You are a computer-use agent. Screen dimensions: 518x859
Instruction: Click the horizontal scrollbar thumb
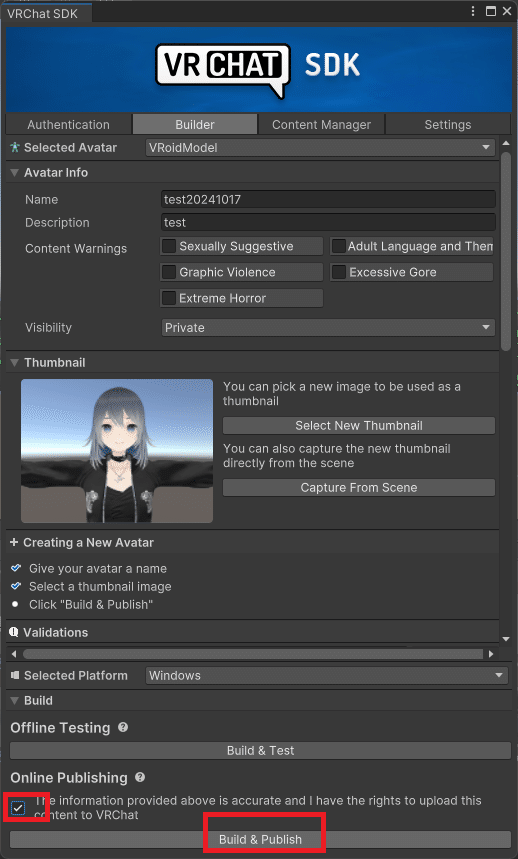(x=253, y=654)
